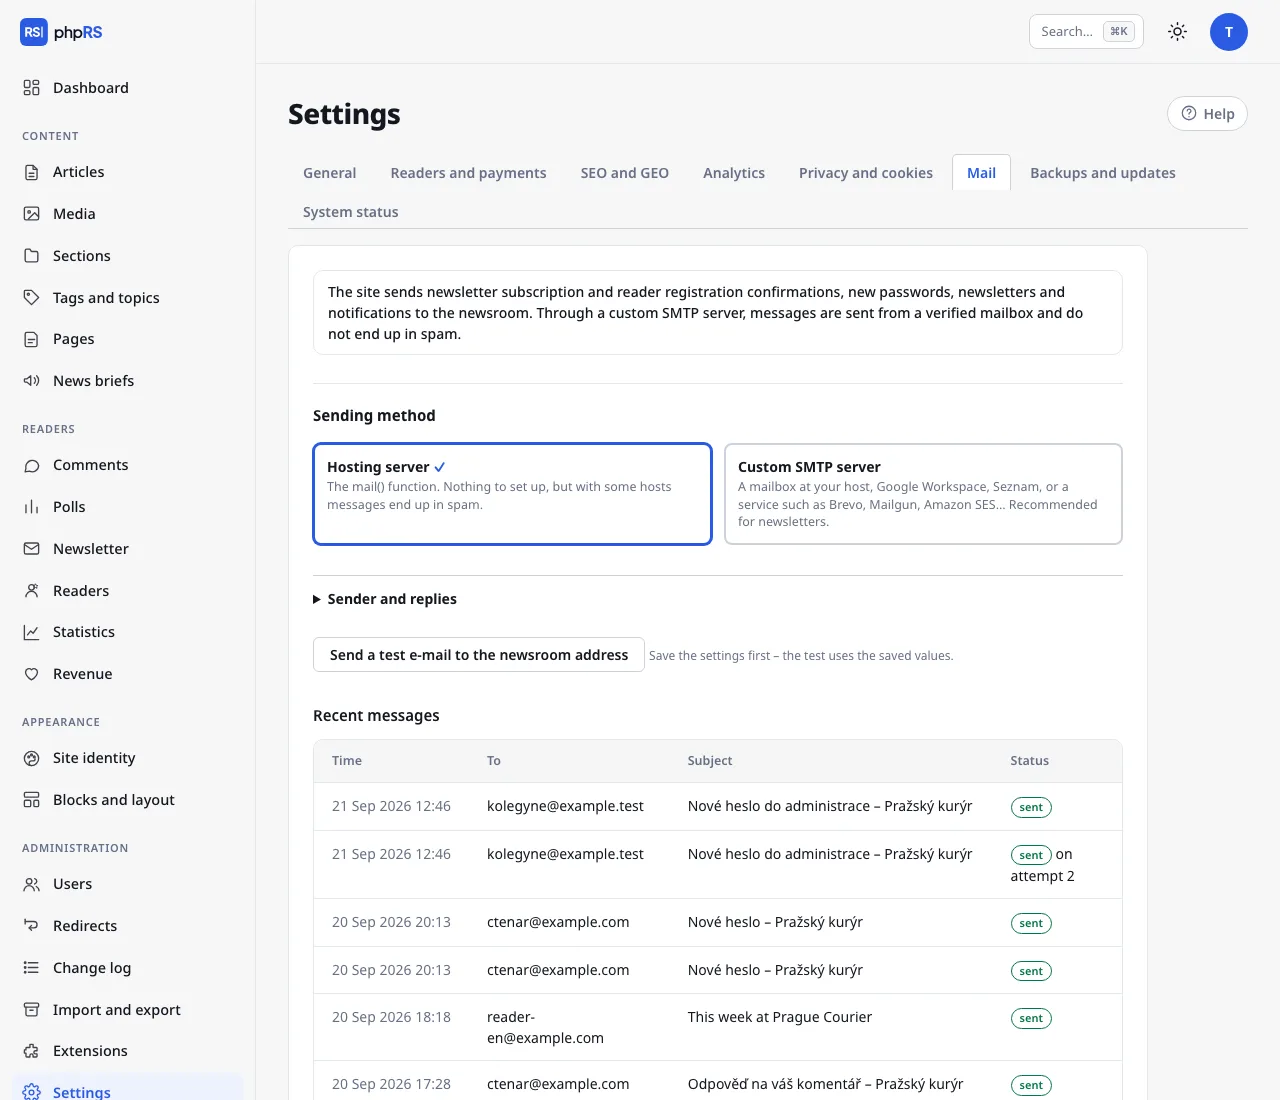Select the Mail tab
The image size is (1280, 1100).
pos(981,173)
